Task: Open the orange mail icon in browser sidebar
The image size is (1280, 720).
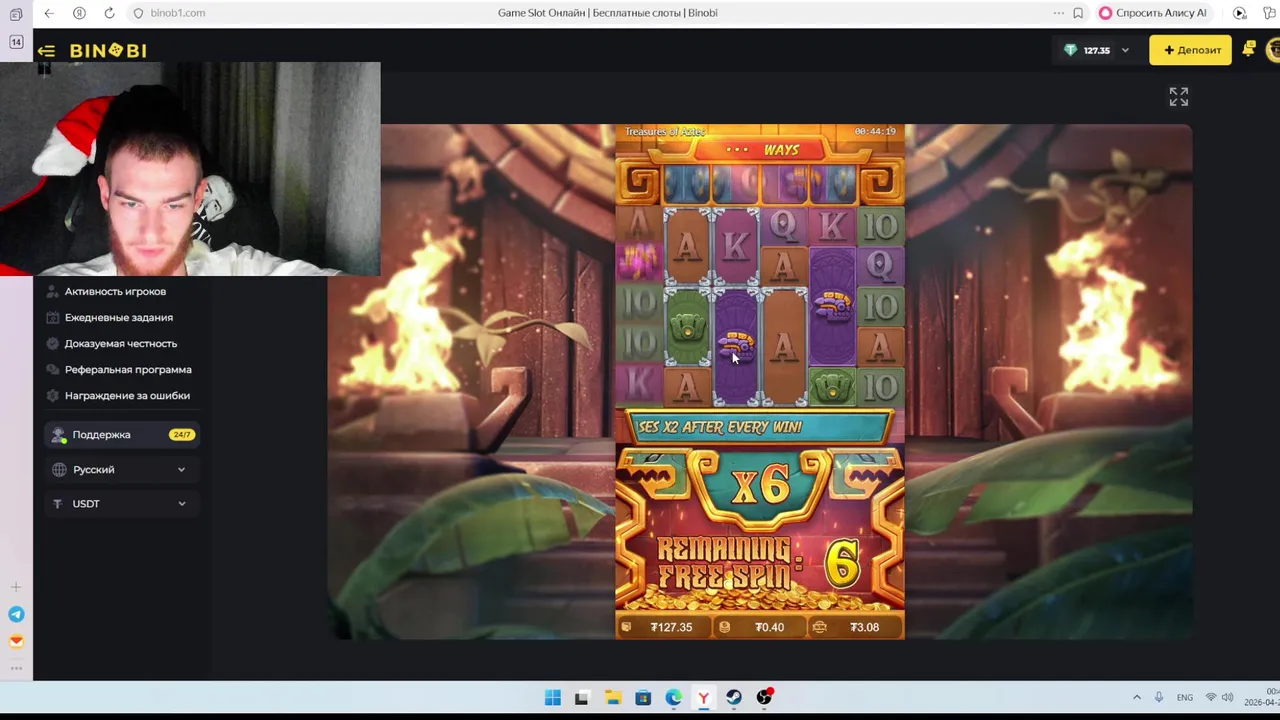Action: click(16, 642)
